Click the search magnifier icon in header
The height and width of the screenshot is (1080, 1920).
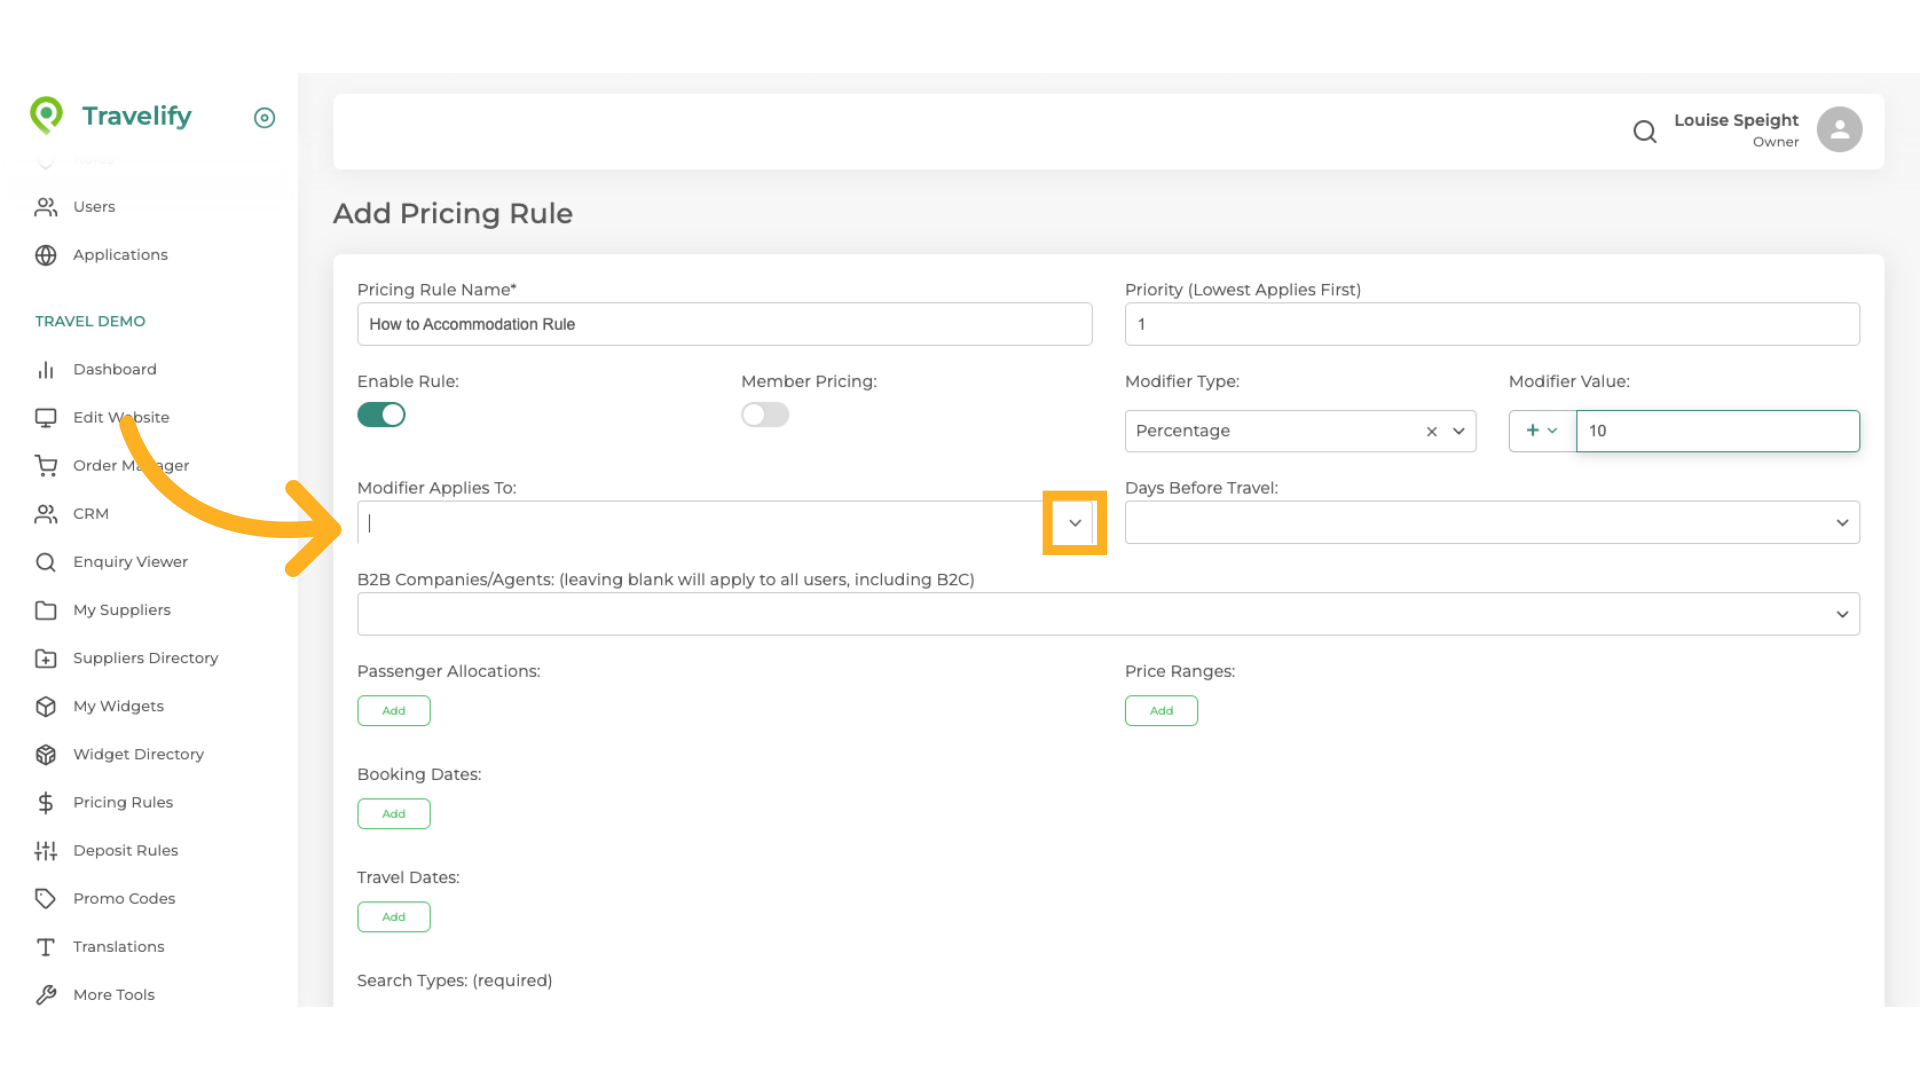tap(1644, 131)
